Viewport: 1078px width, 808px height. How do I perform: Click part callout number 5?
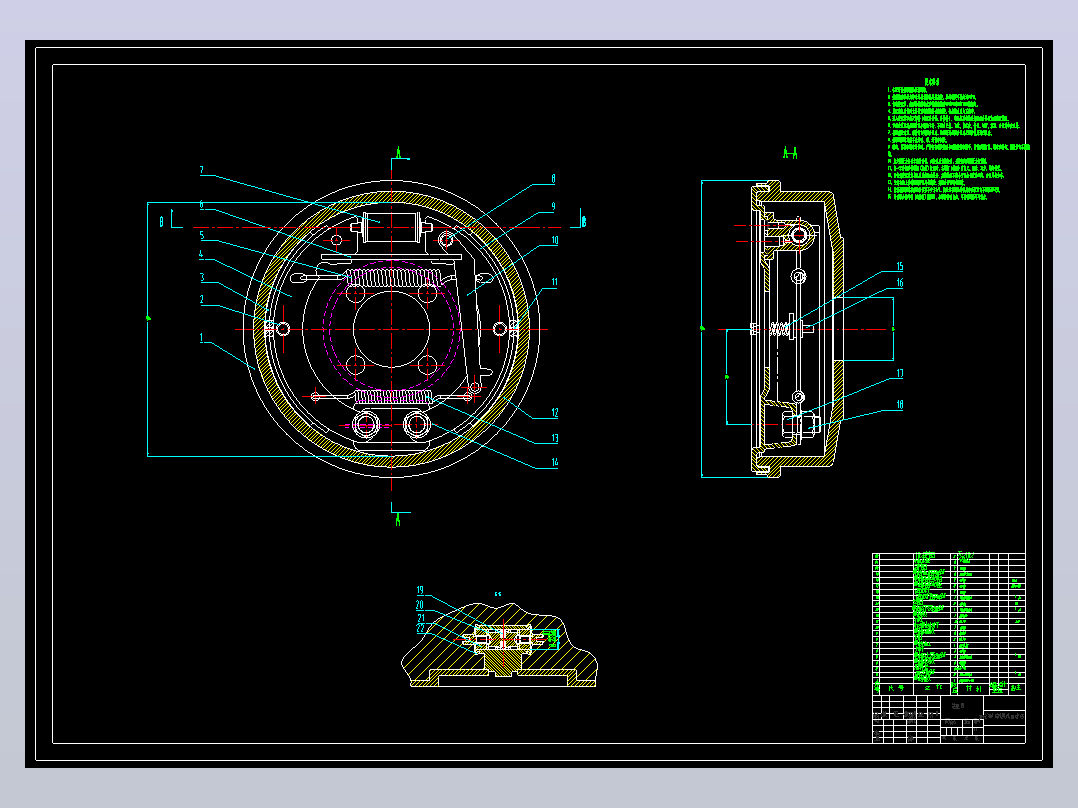coord(201,235)
